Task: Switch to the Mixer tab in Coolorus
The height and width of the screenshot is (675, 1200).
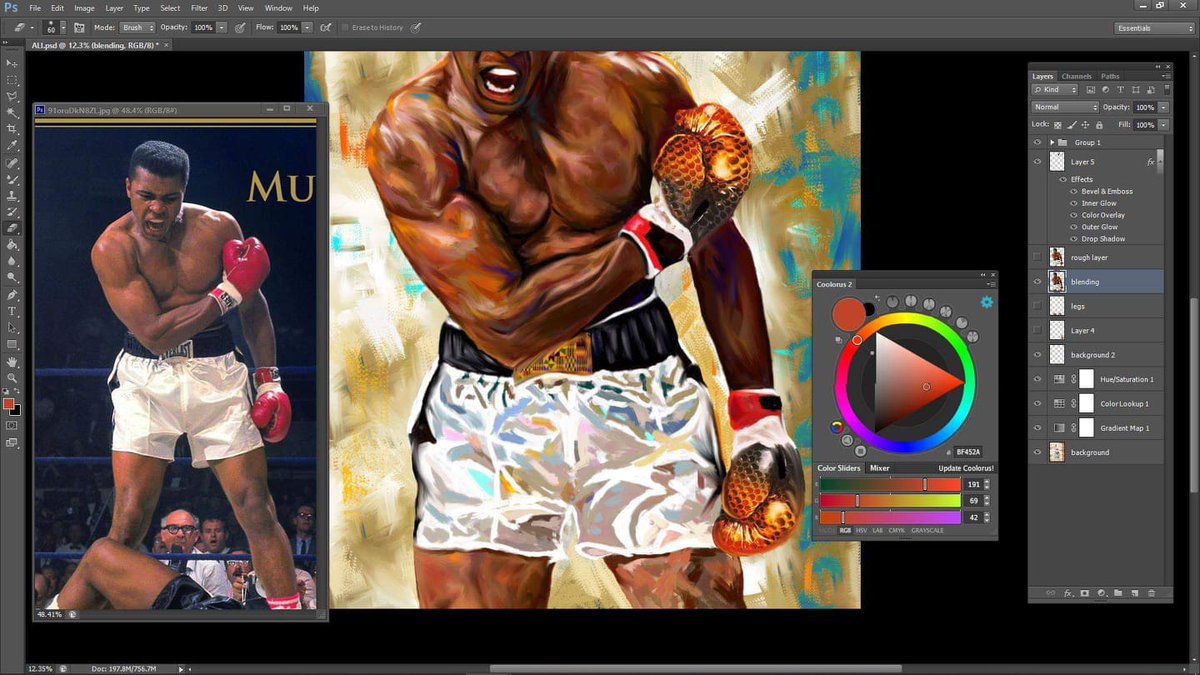Action: tap(879, 468)
